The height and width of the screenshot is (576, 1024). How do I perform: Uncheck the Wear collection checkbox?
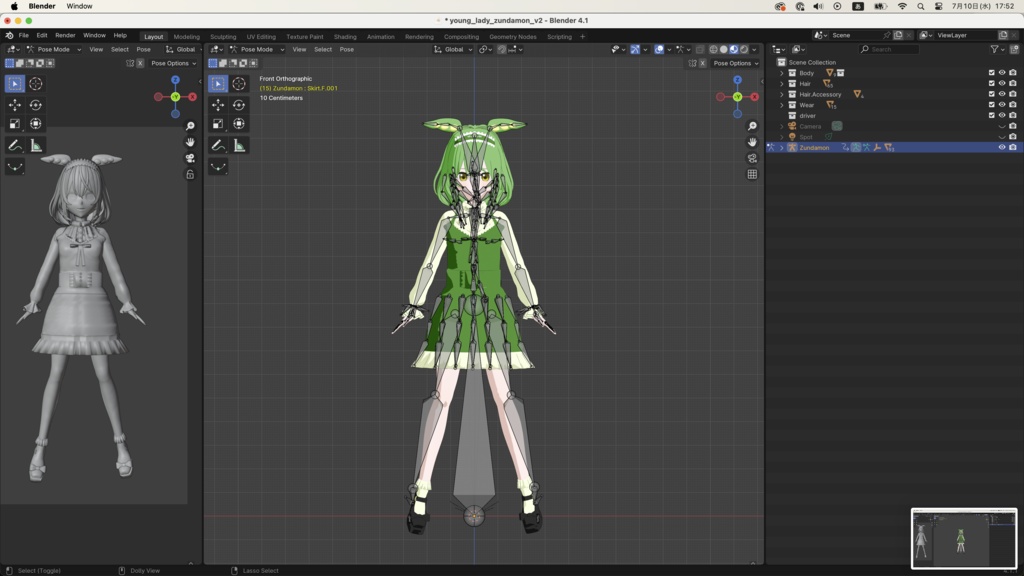pos(991,104)
